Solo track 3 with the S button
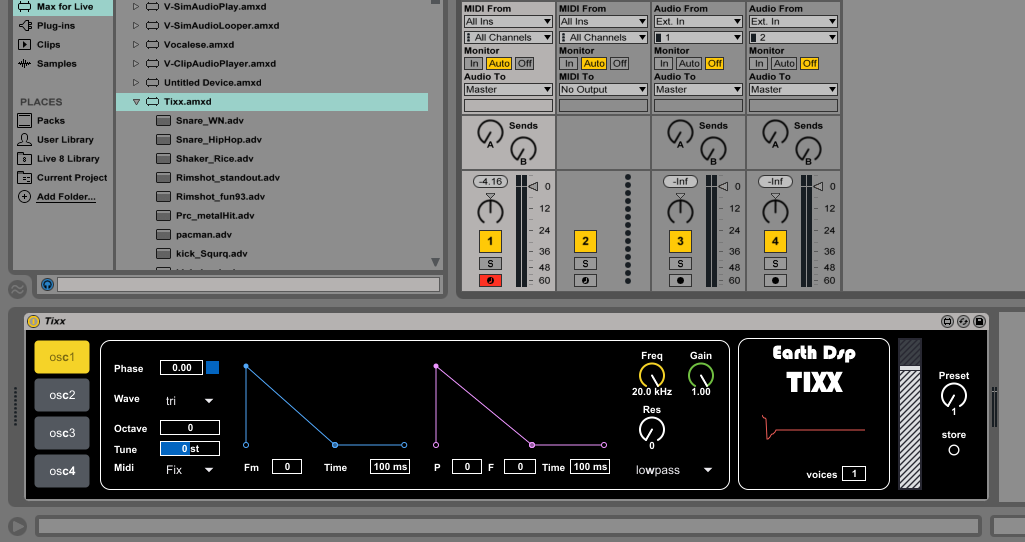This screenshot has width=1025, height=542. pos(680,264)
